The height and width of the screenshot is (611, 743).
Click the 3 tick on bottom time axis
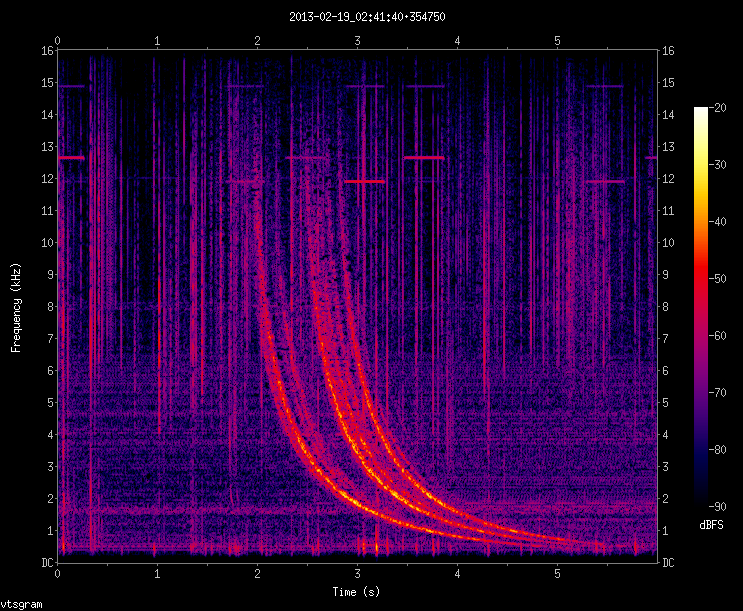point(358,575)
